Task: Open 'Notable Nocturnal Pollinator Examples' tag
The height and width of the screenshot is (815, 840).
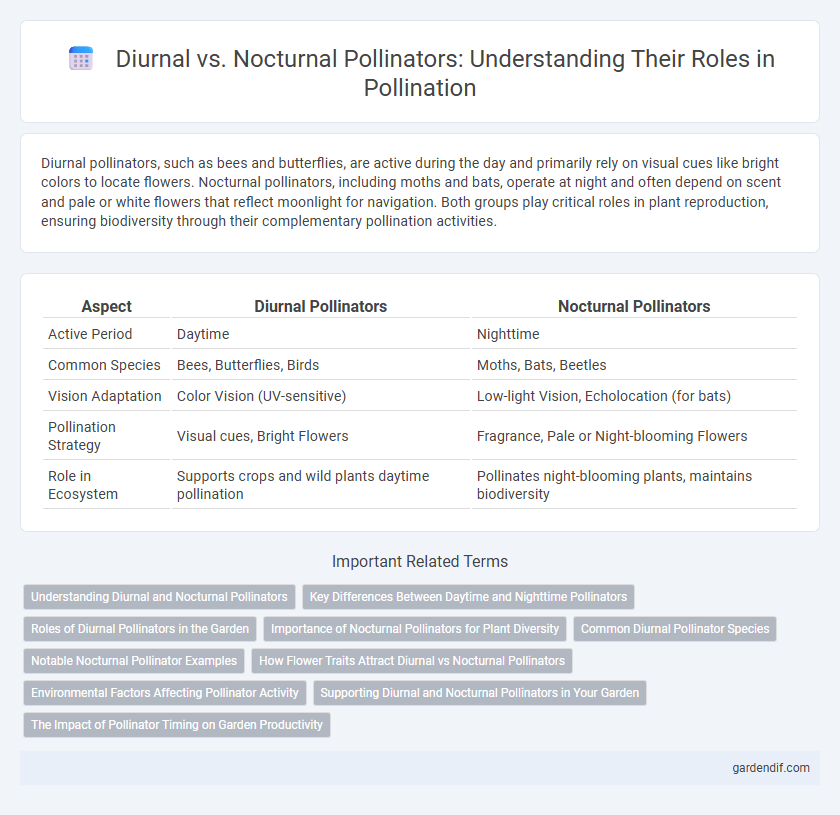Action: click(x=134, y=661)
